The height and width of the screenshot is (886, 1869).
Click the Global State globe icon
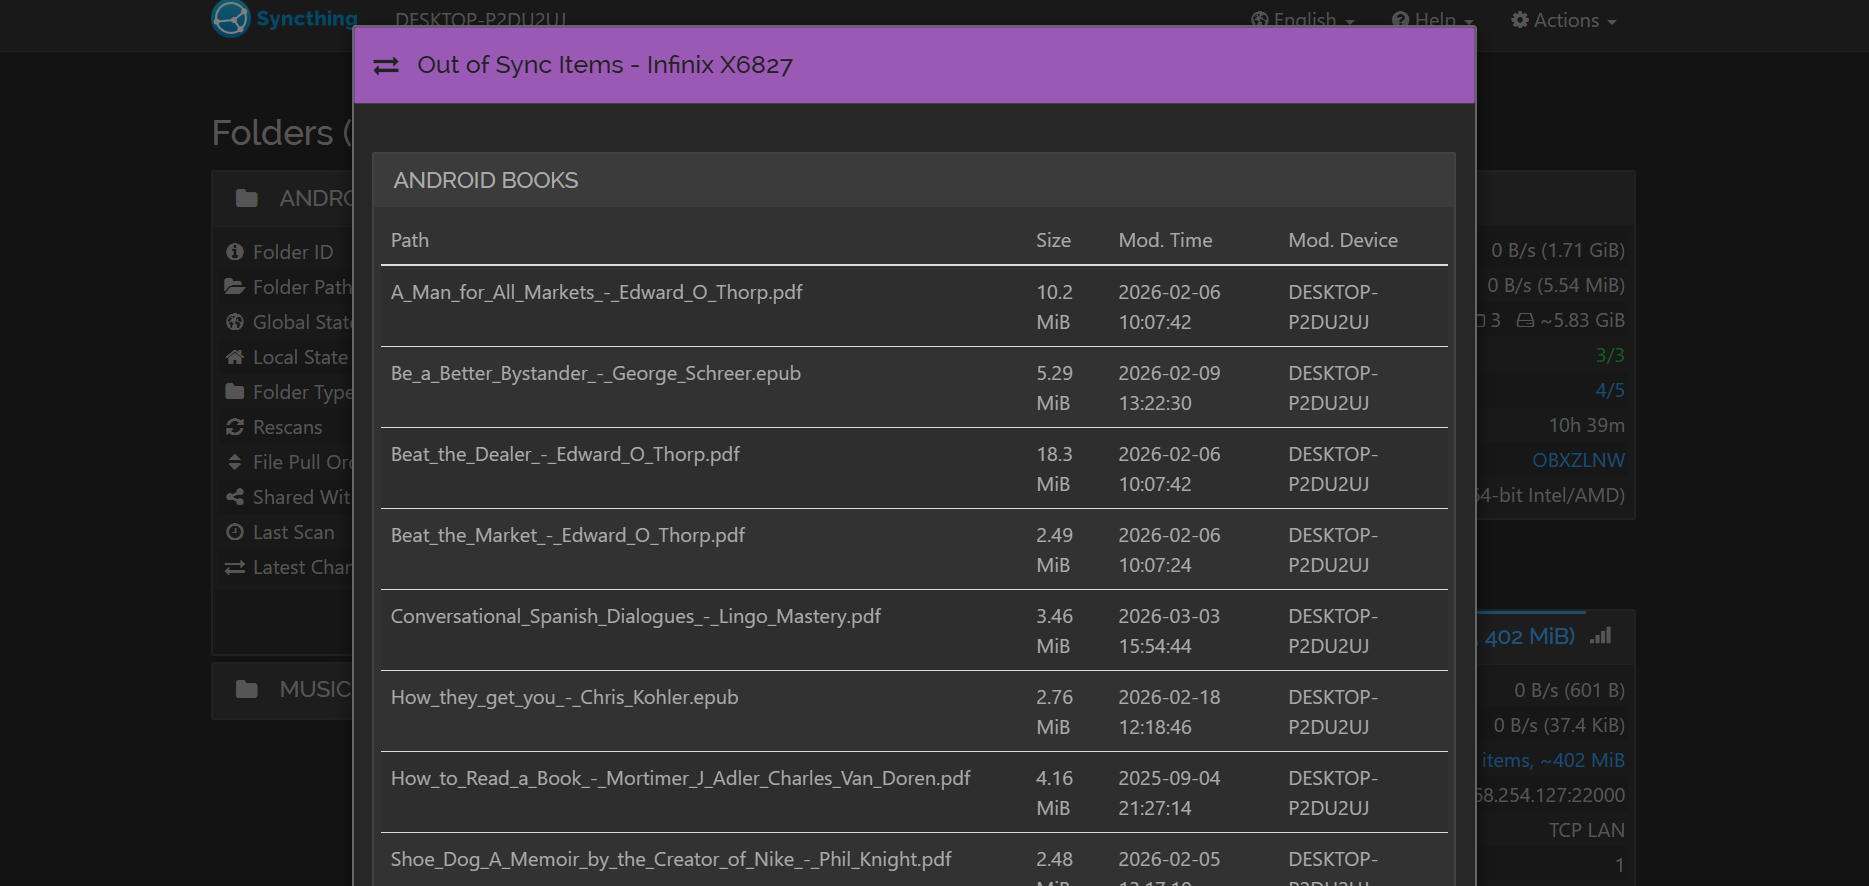click(235, 322)
